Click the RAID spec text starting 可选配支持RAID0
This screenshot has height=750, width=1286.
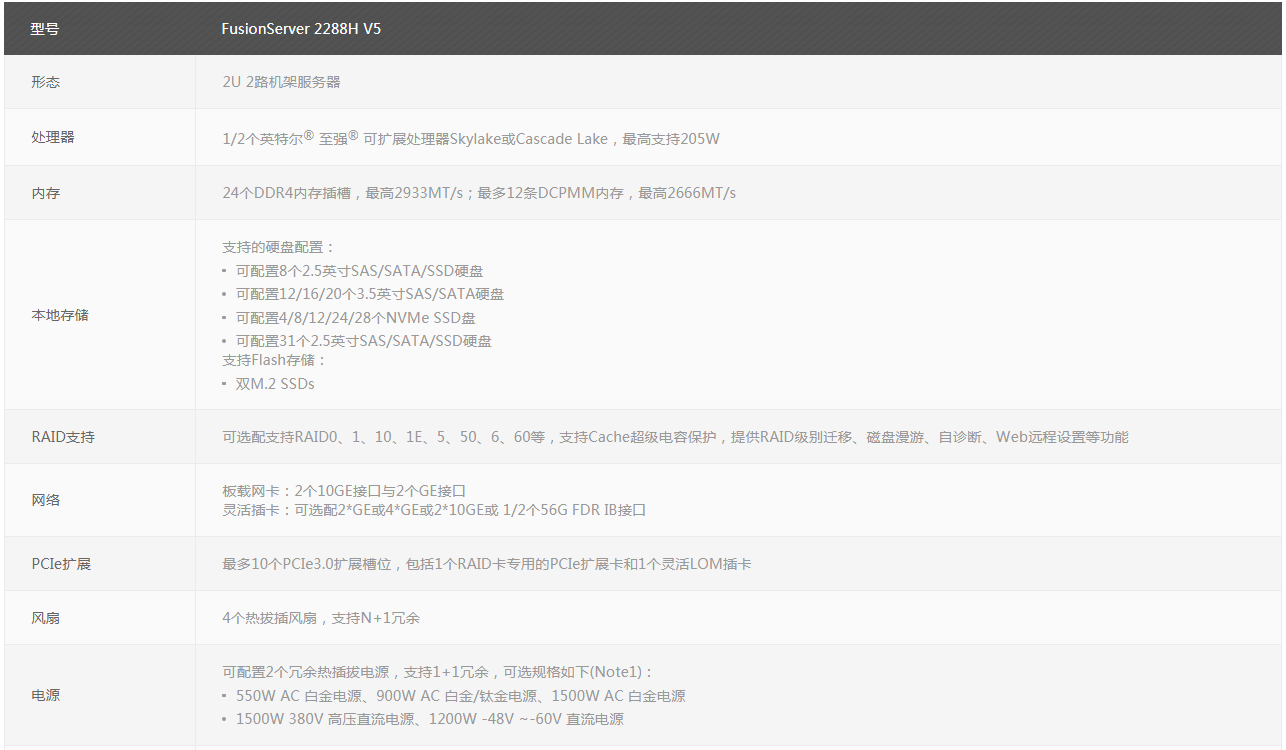click(x=675, y=437)
